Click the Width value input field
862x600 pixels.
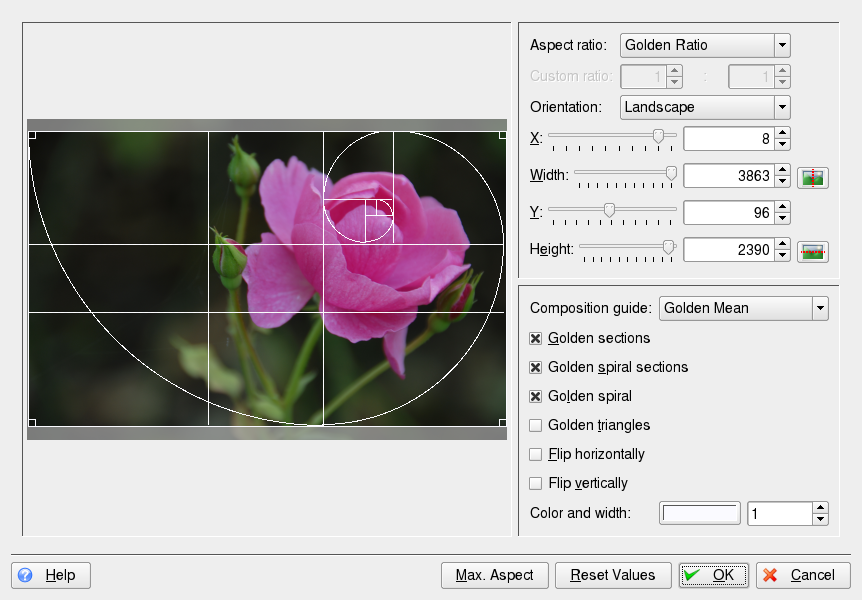pos(728,176)
